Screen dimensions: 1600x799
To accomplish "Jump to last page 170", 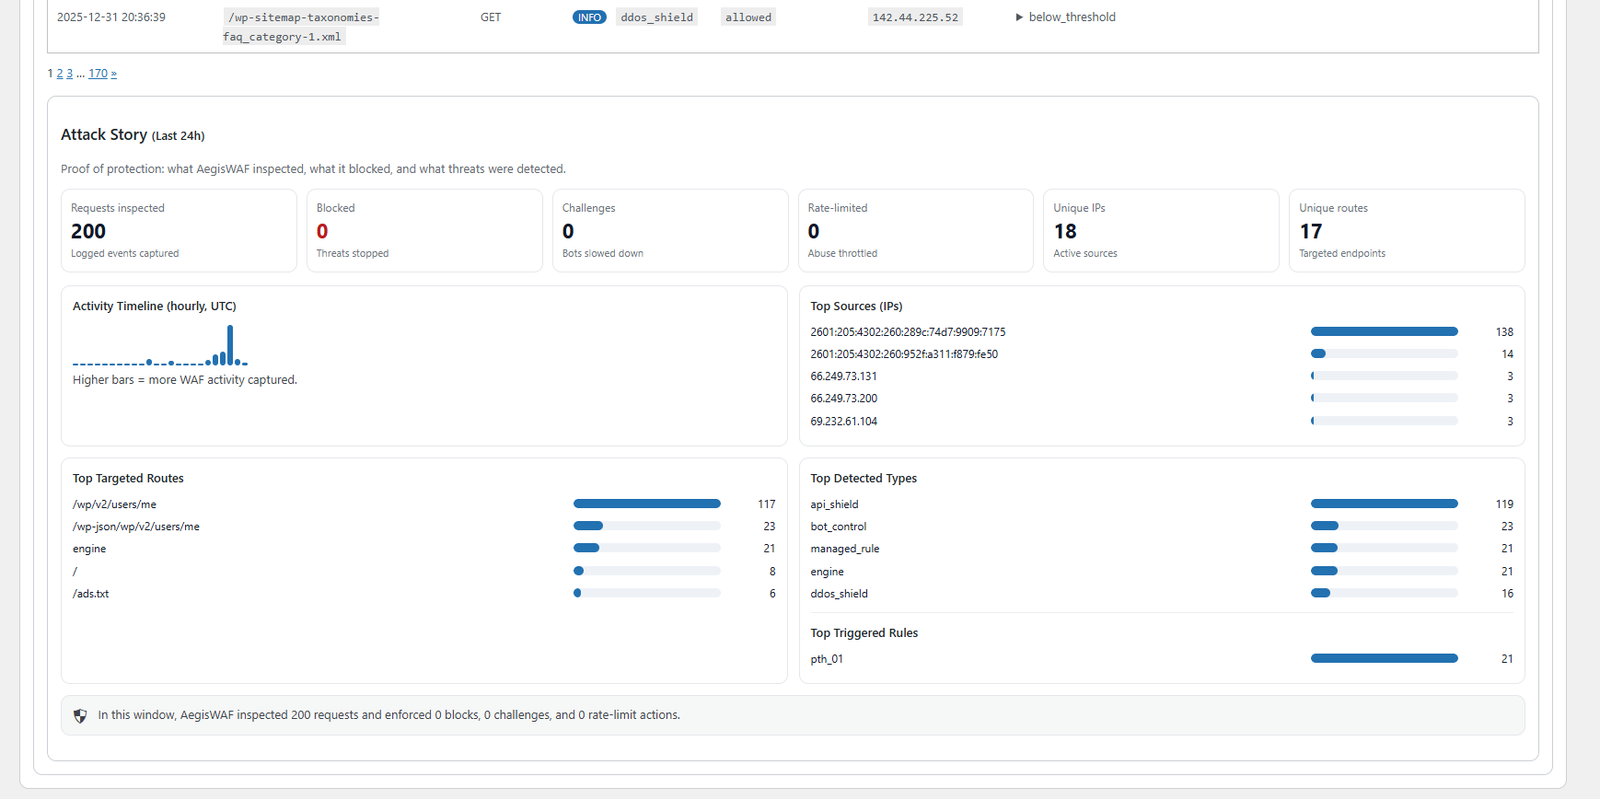I will 97,73.
